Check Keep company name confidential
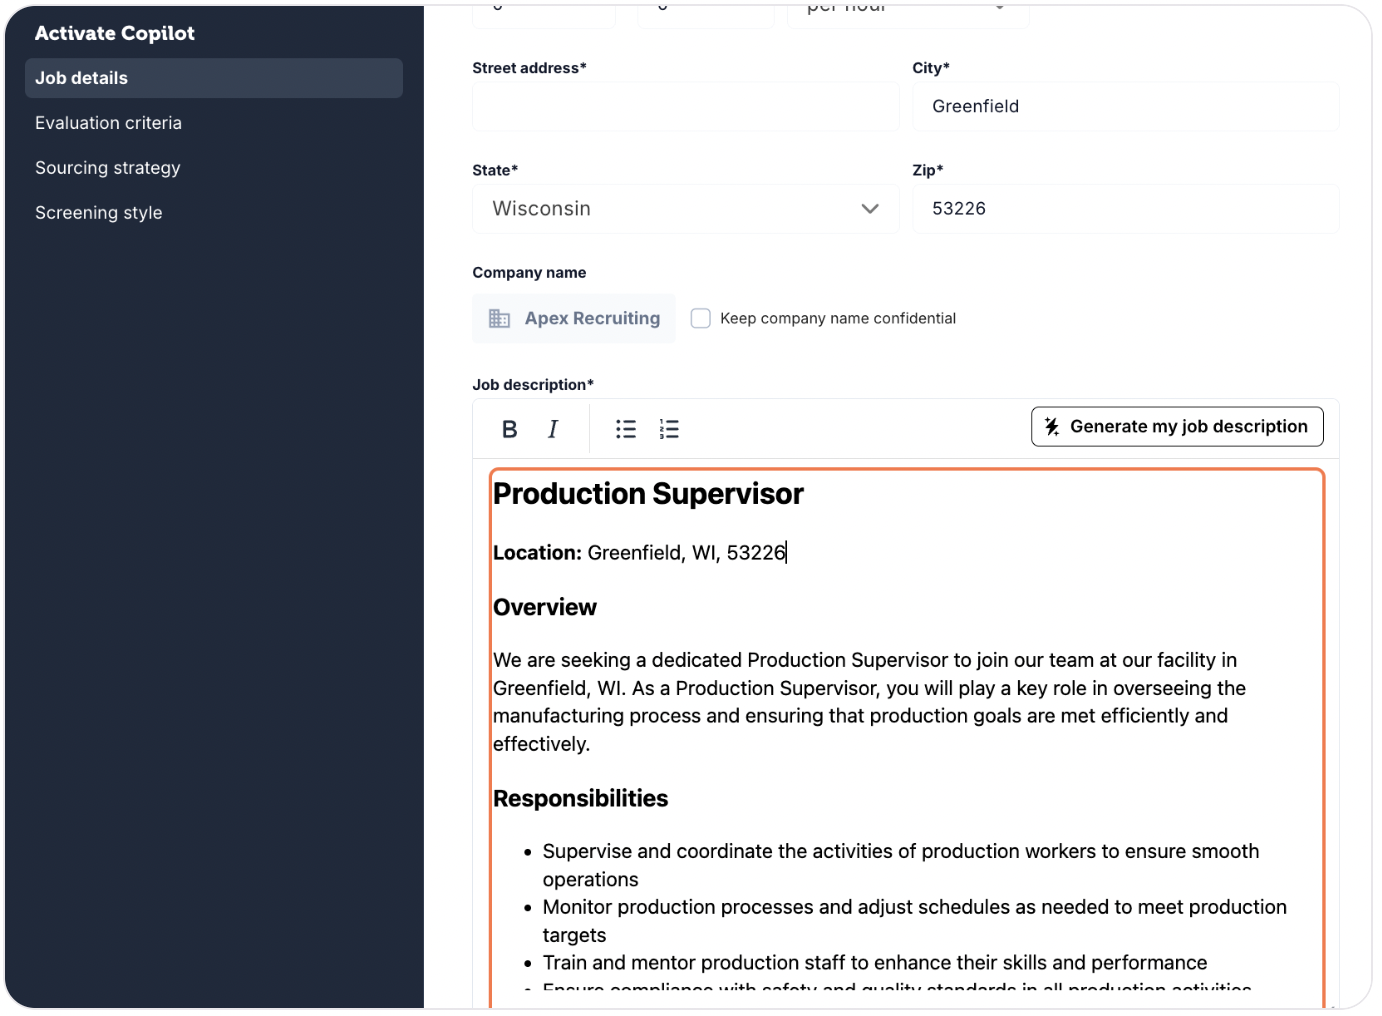Screen dimensions: 1382x1016 [701, 318]
